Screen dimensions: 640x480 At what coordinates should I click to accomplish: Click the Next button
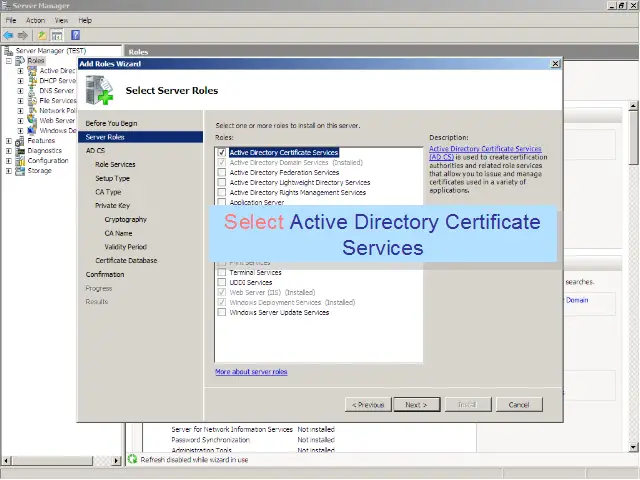click(x=417, y=404)
